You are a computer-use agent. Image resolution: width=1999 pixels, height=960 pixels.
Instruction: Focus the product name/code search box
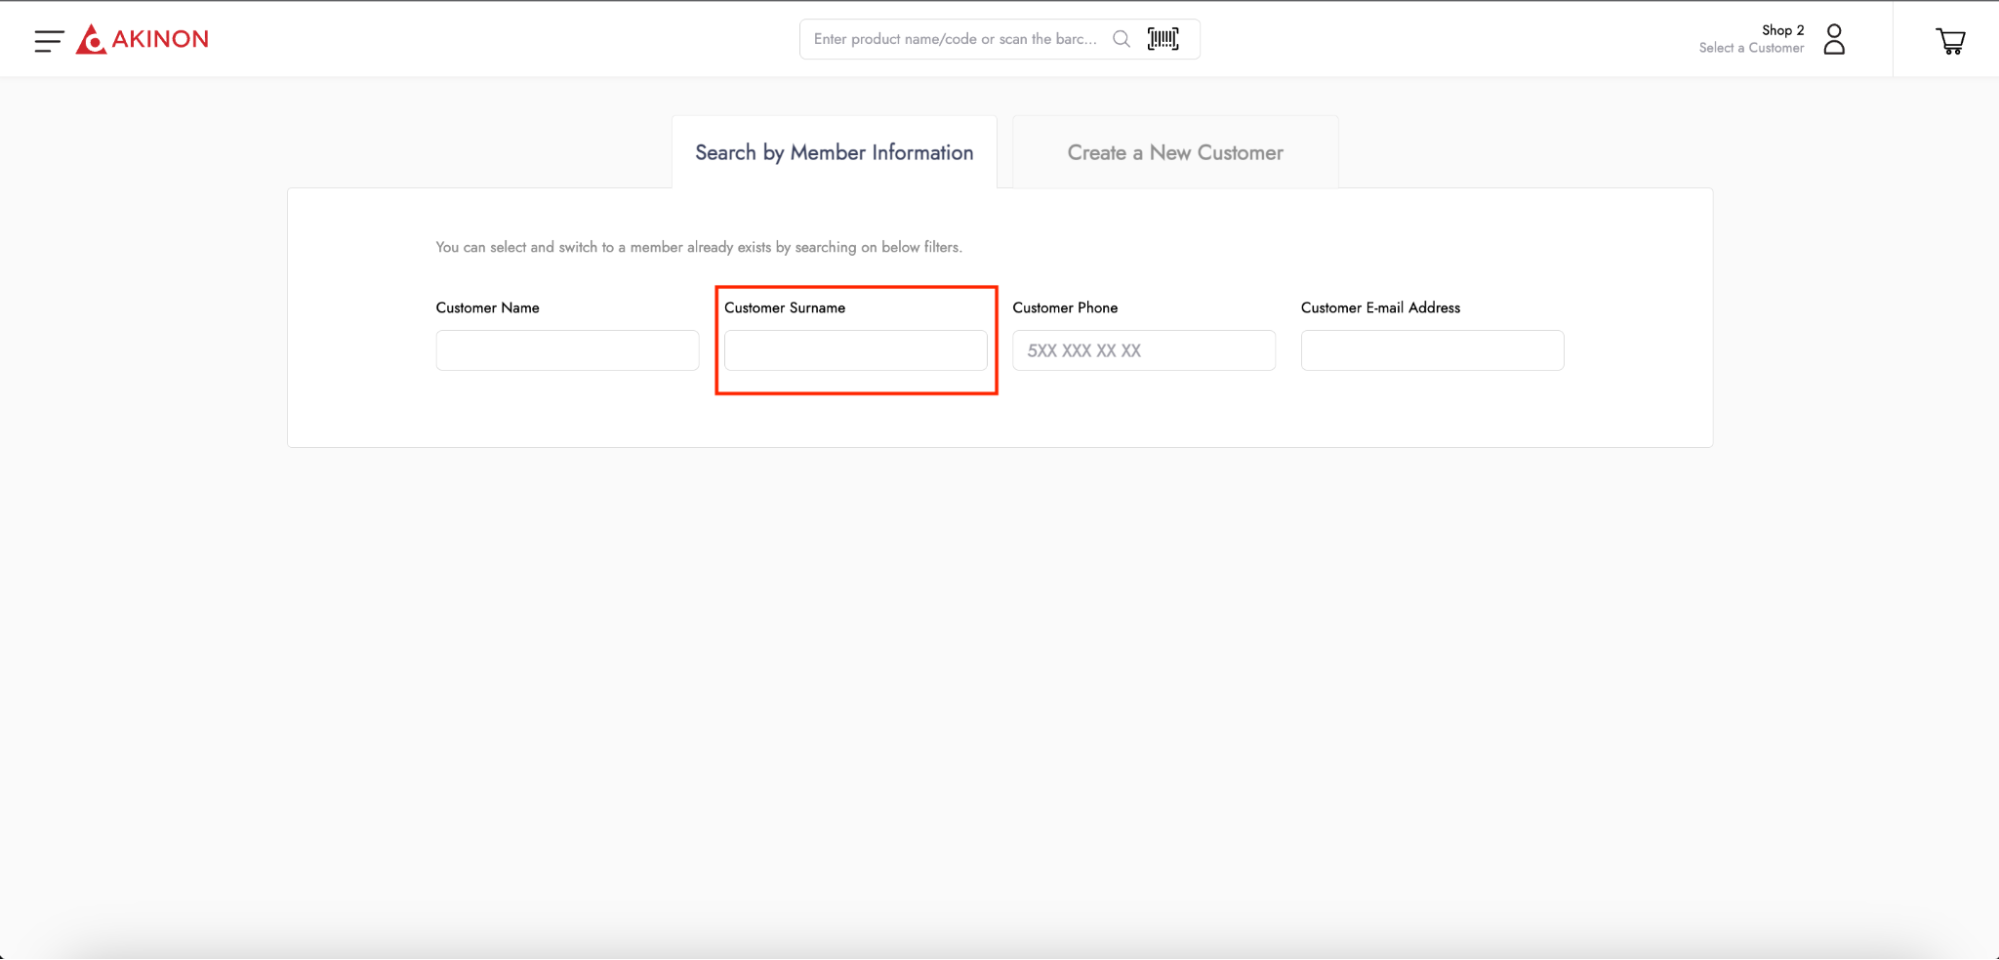955,39
